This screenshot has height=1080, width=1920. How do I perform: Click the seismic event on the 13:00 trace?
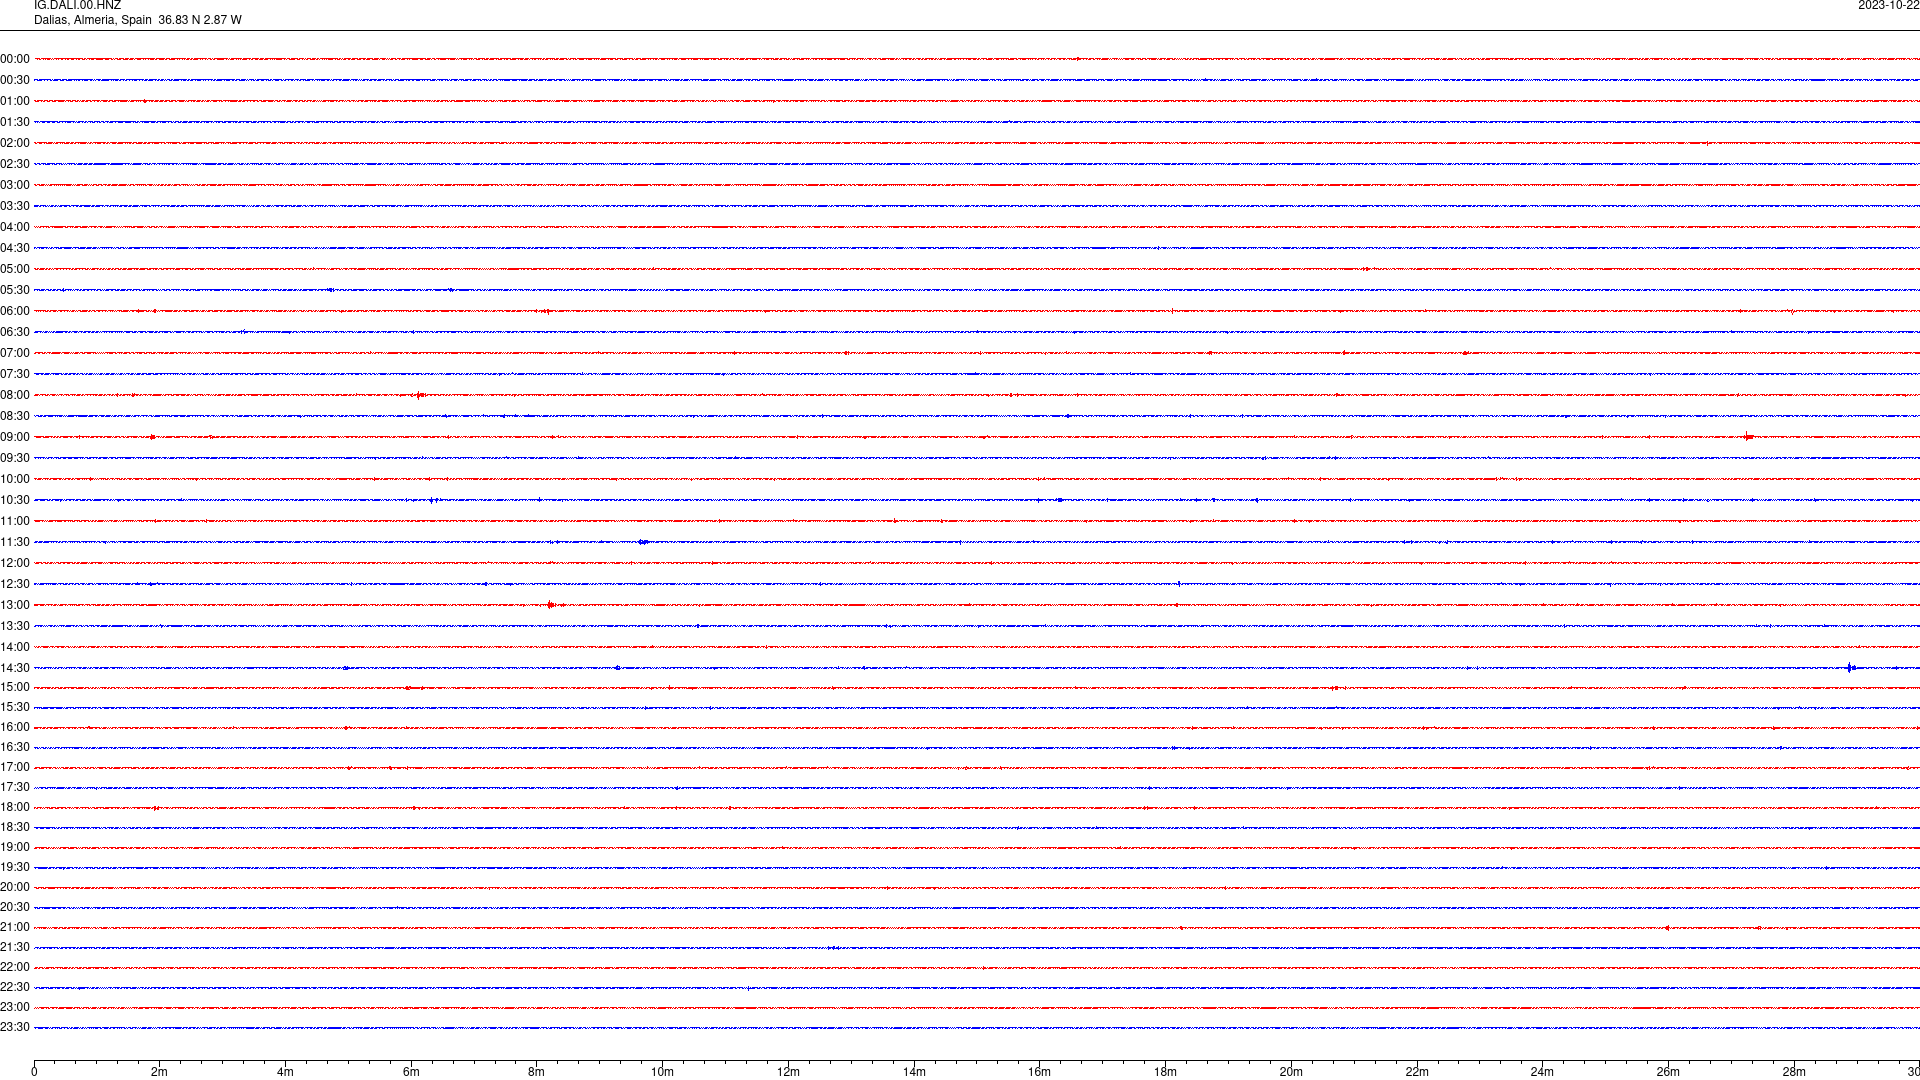tap(552, 605)
